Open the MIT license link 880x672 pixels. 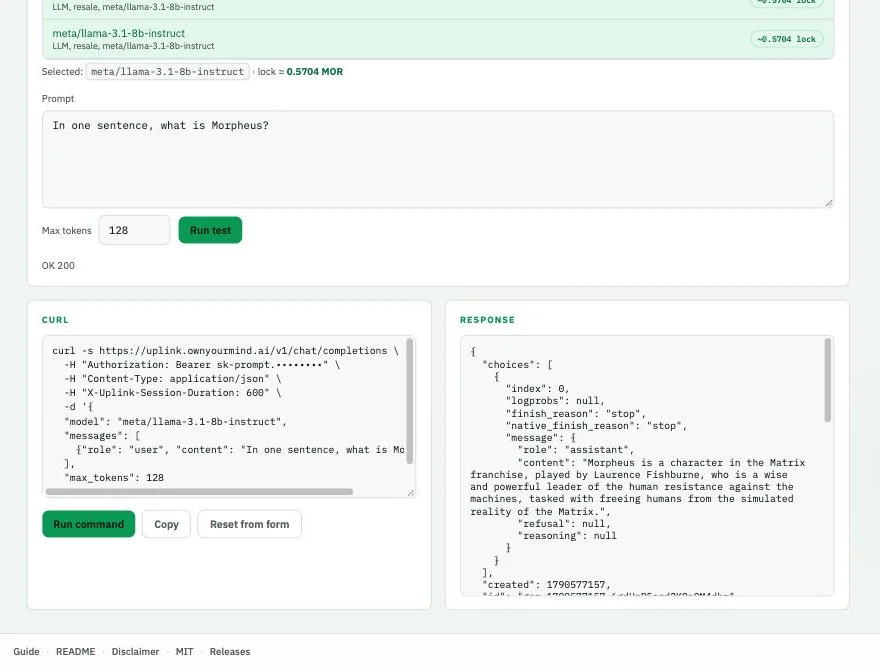pos(184,651)
